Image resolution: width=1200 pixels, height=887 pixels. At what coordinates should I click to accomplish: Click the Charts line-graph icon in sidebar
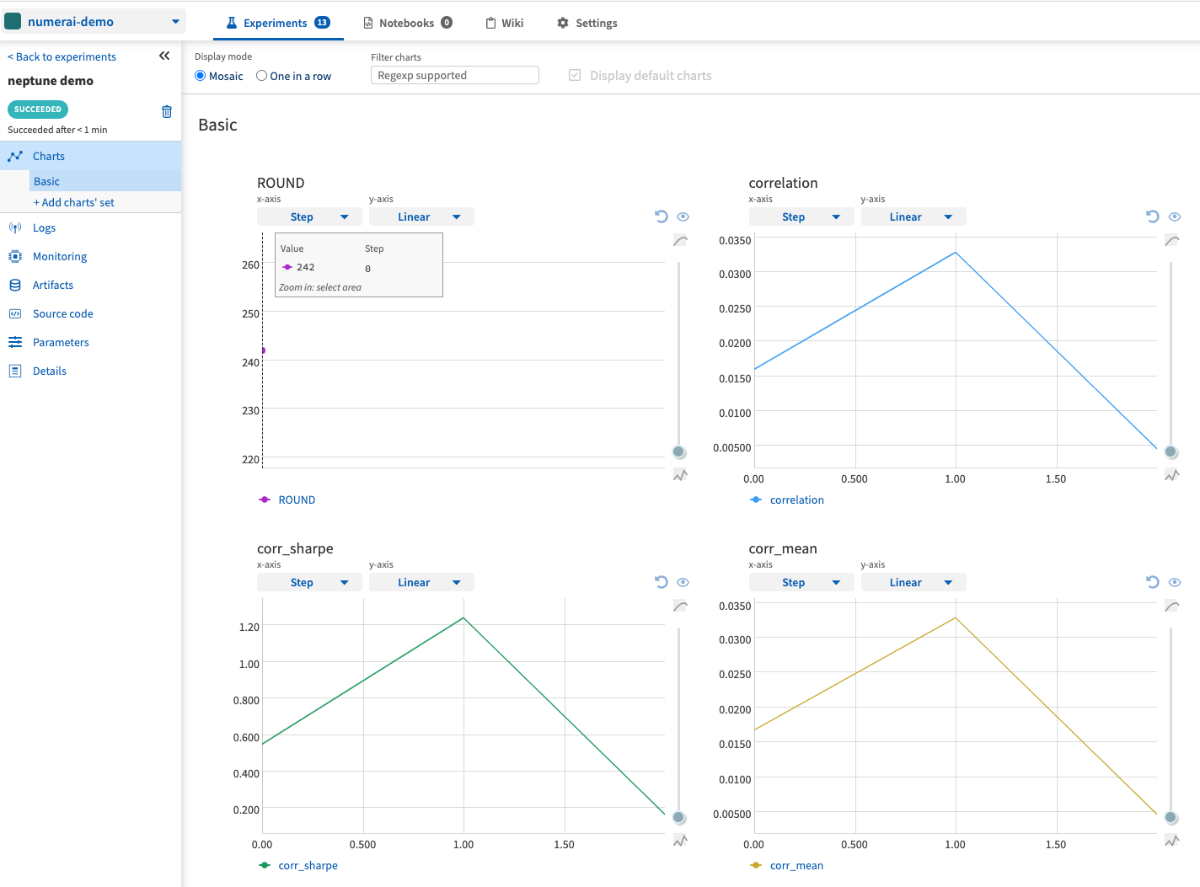tap(15, 156)
